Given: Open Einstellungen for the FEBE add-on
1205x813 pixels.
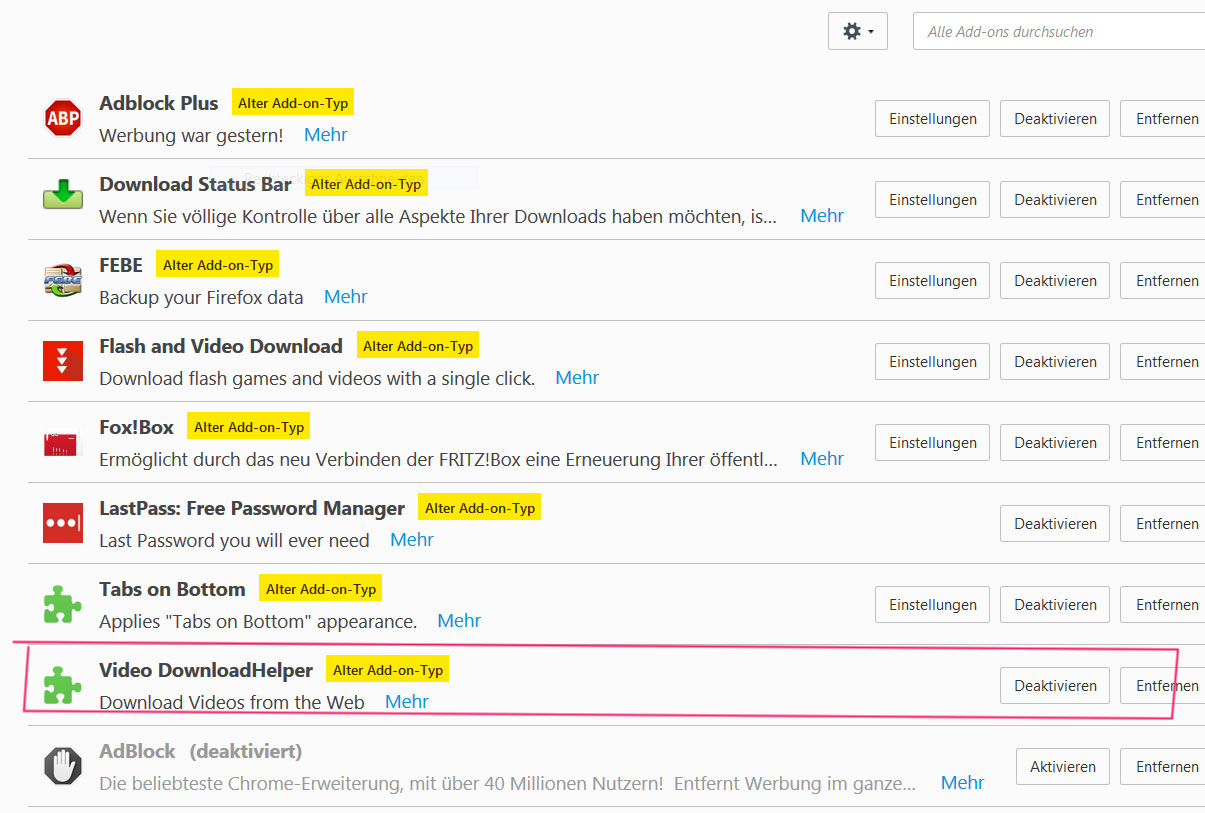Looking at the screenshot, I should coord(932,281).
